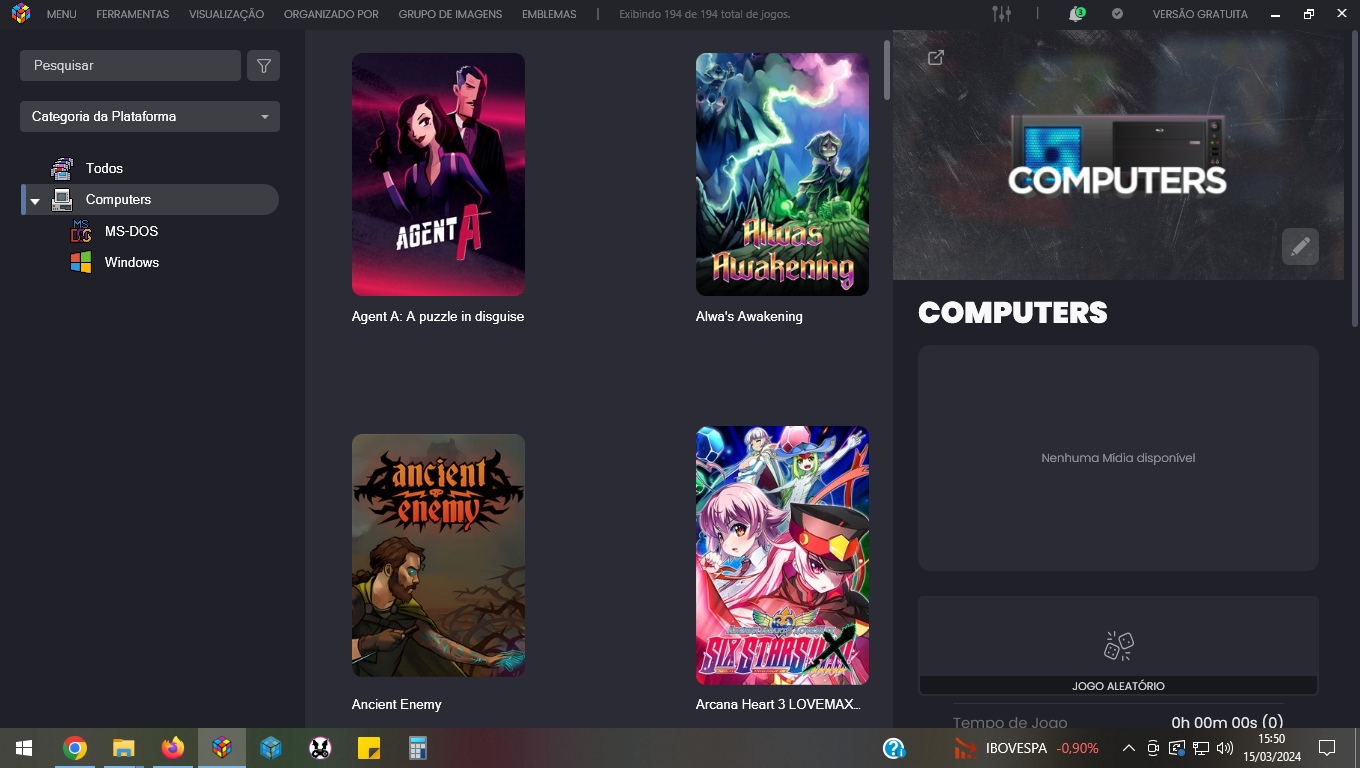Open the MENU menu

(x=61, y=14)
